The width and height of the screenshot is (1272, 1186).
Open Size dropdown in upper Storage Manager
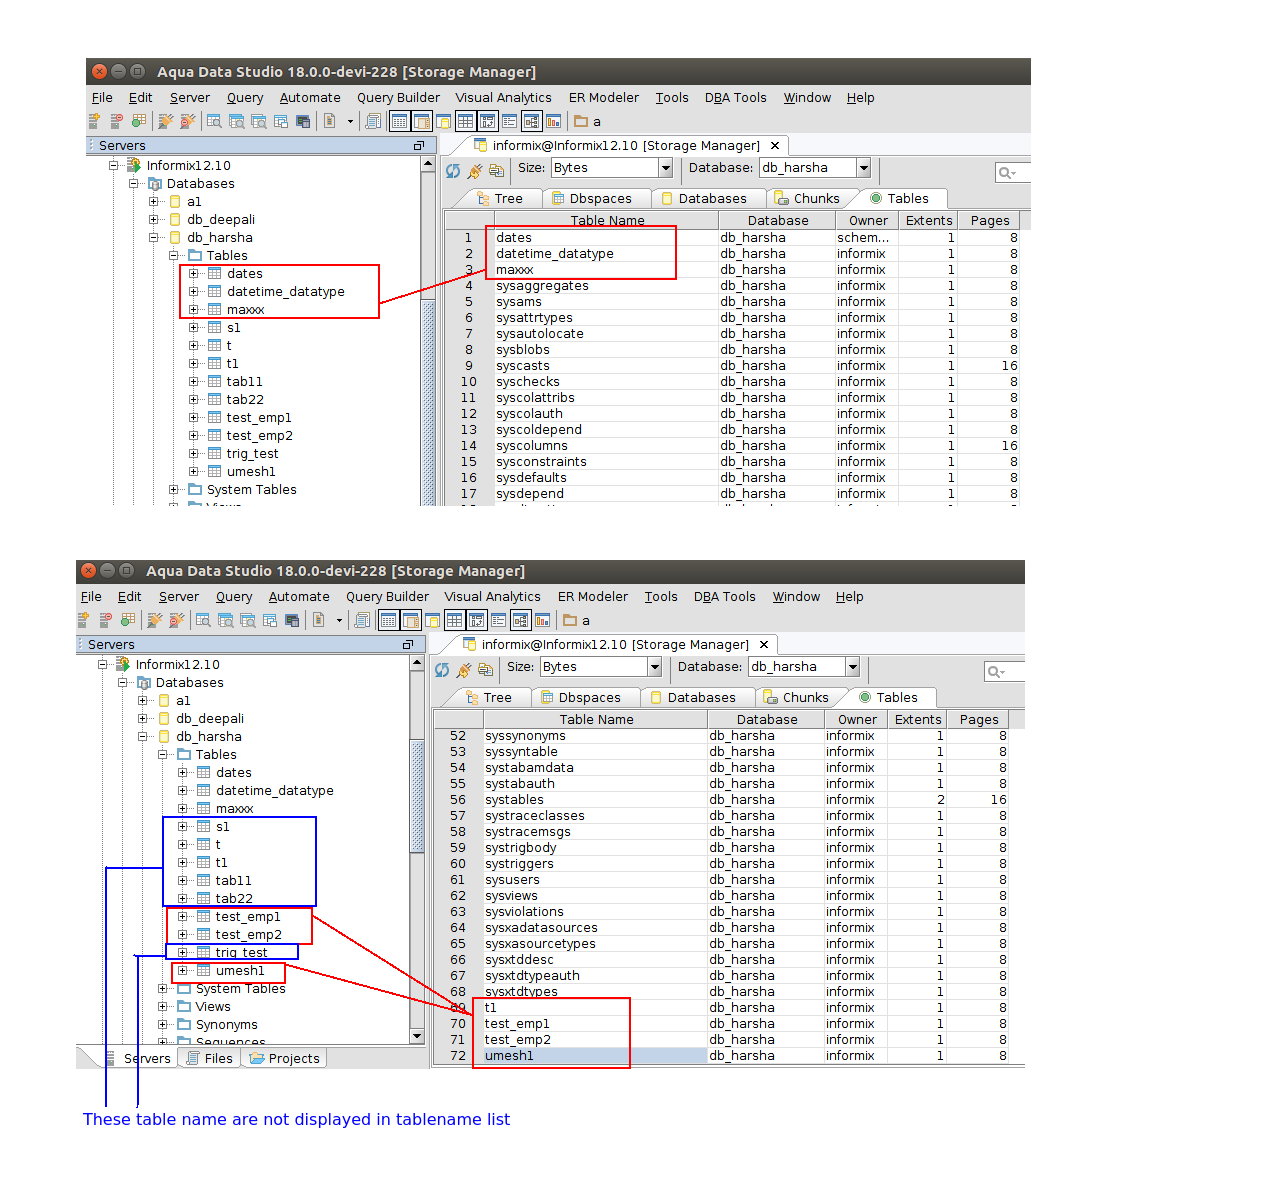point(666,168)
